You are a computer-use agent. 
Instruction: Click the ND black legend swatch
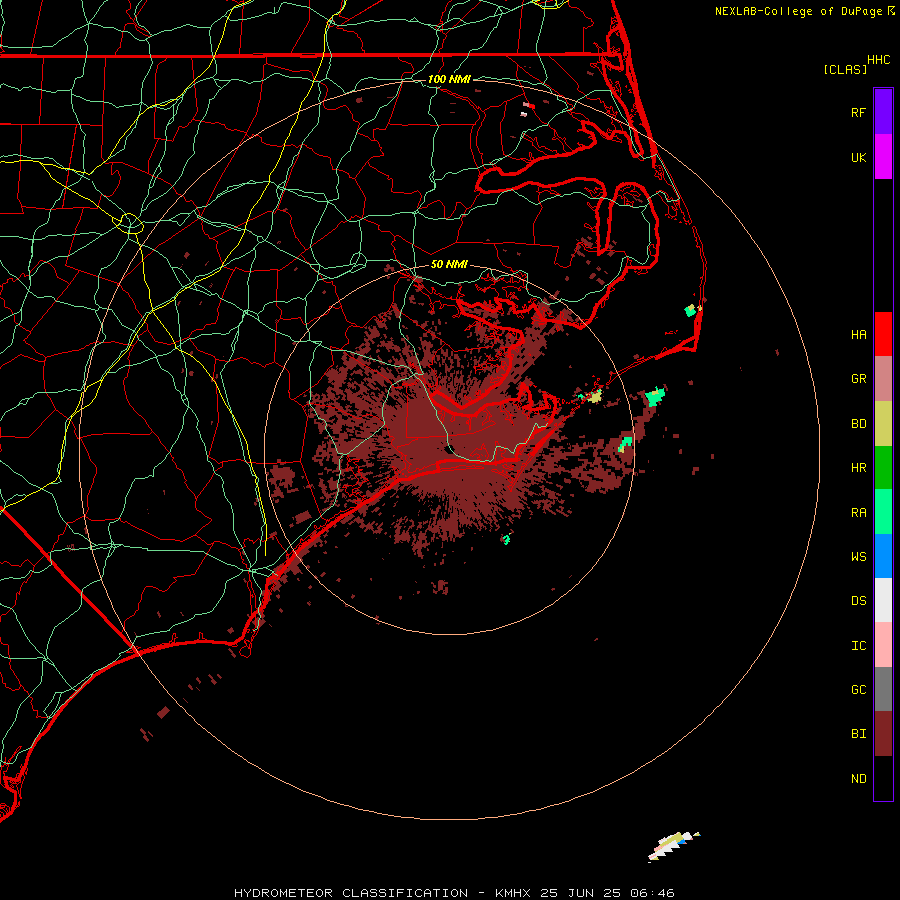point(883,778)
